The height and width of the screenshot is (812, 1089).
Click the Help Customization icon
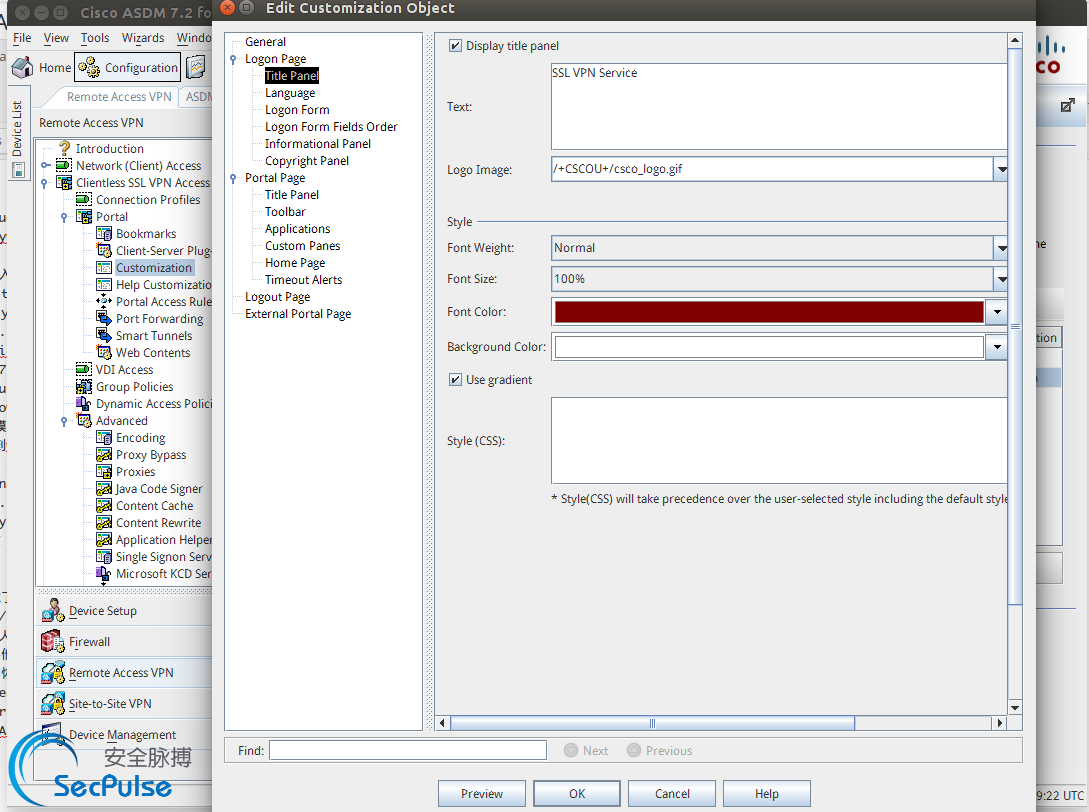[103, 285]
